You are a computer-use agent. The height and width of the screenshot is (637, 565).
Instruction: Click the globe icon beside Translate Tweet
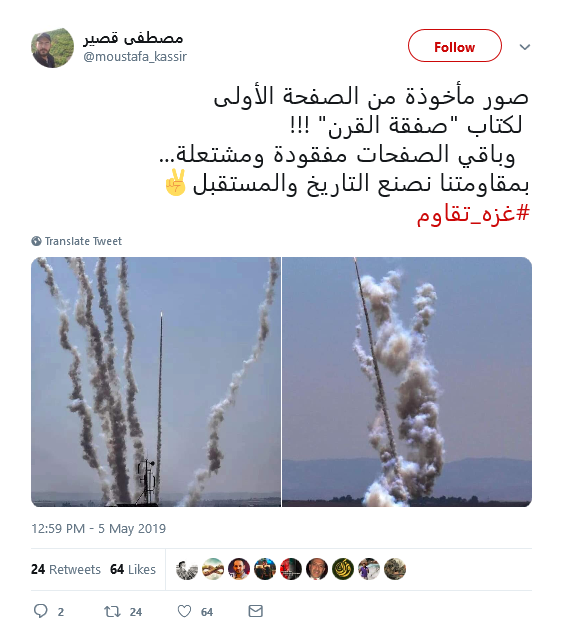click(x=37, y=241)
